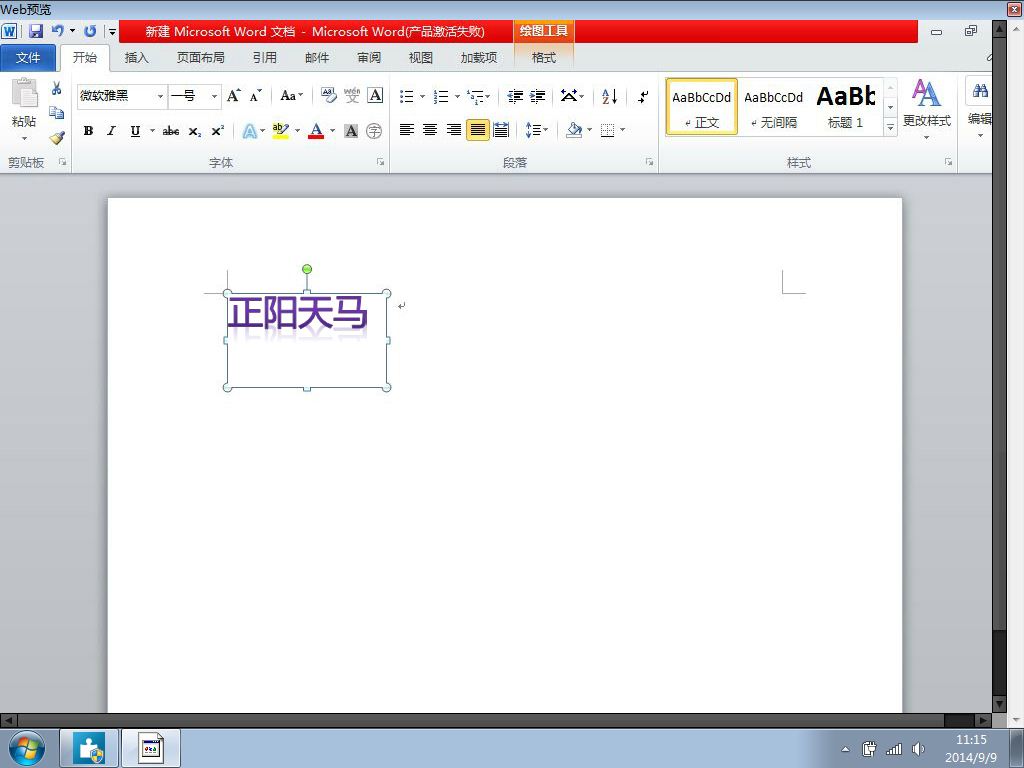Viewport: 1024px width, 768px height.
Task: Apply yellow text highlight color
Action: click(280, 131)
